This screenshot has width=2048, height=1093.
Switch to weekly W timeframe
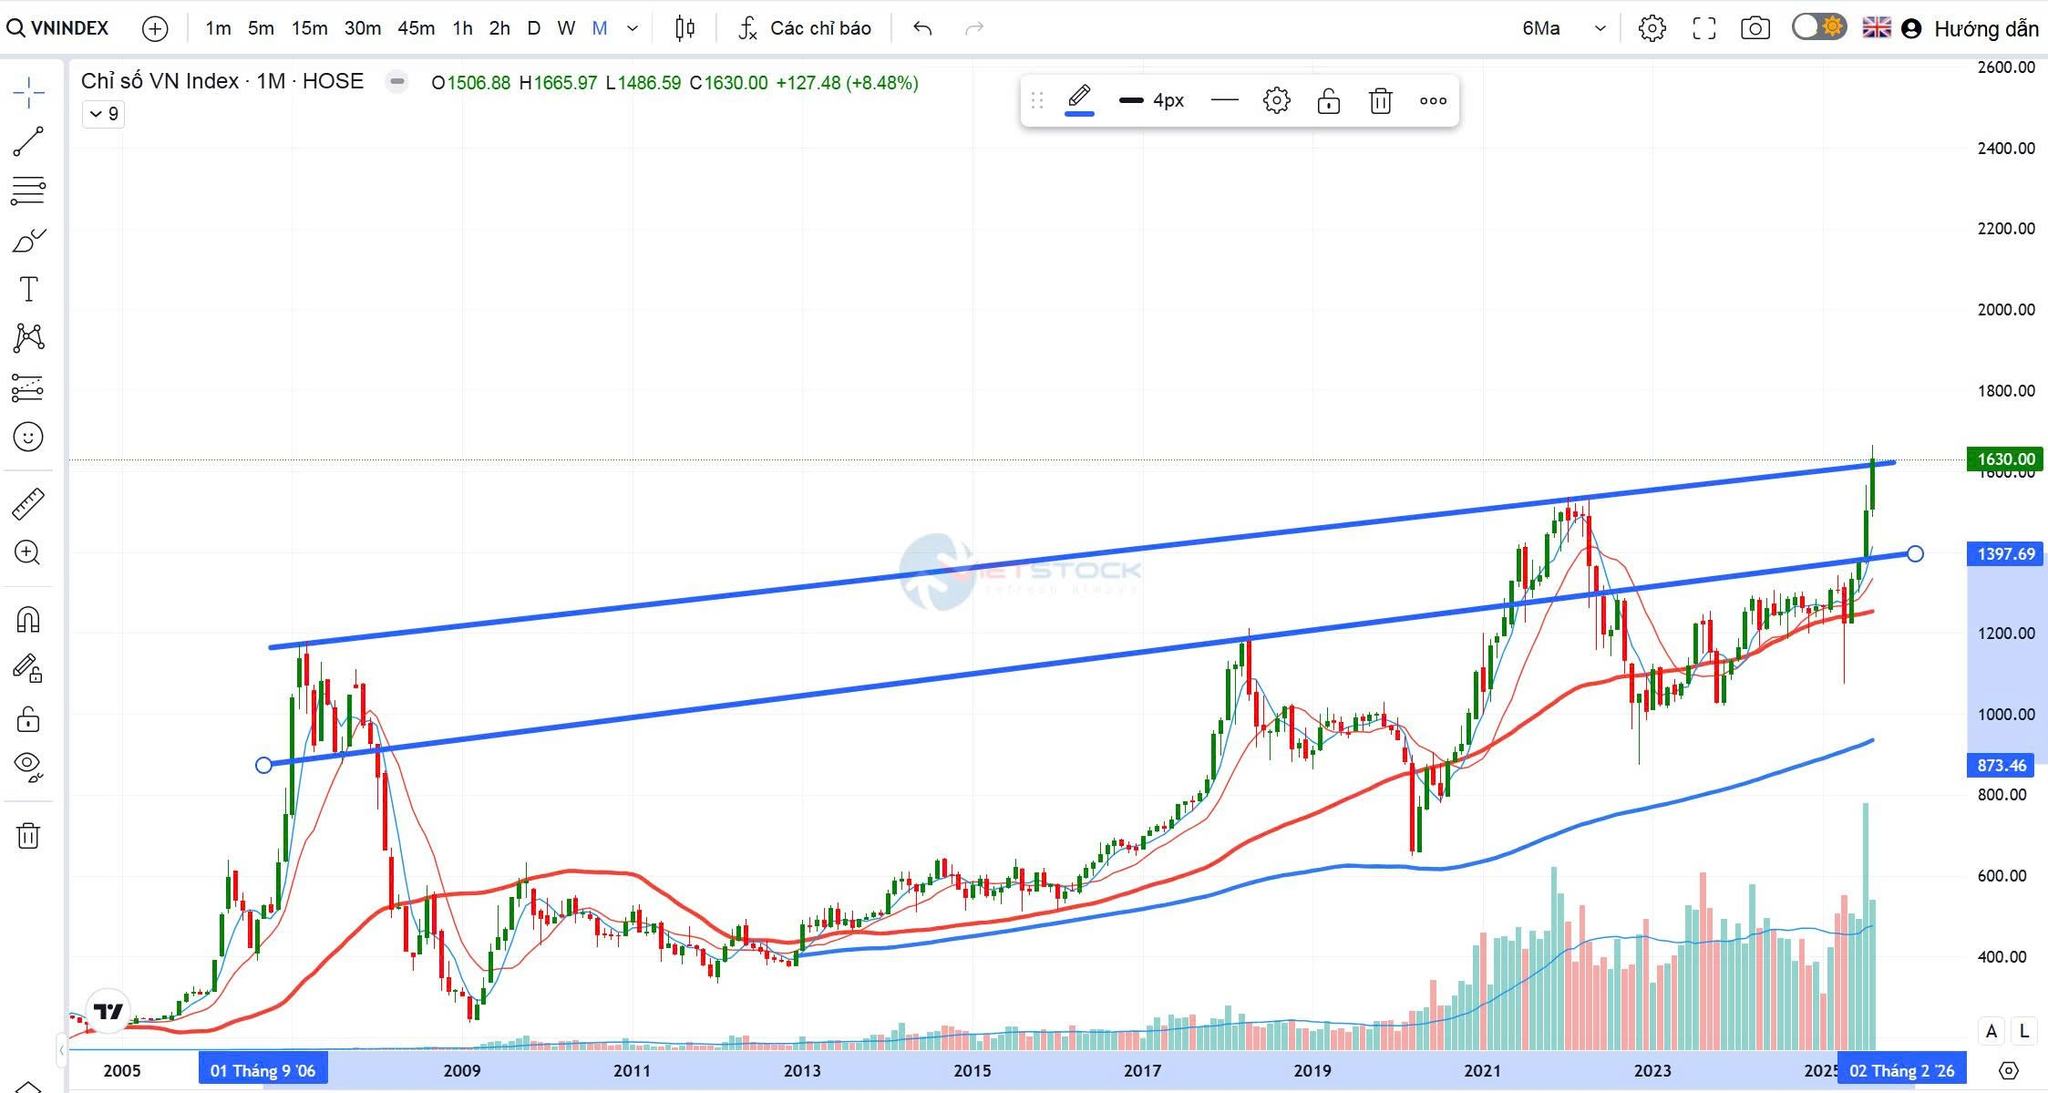click(x=566, y=28)
